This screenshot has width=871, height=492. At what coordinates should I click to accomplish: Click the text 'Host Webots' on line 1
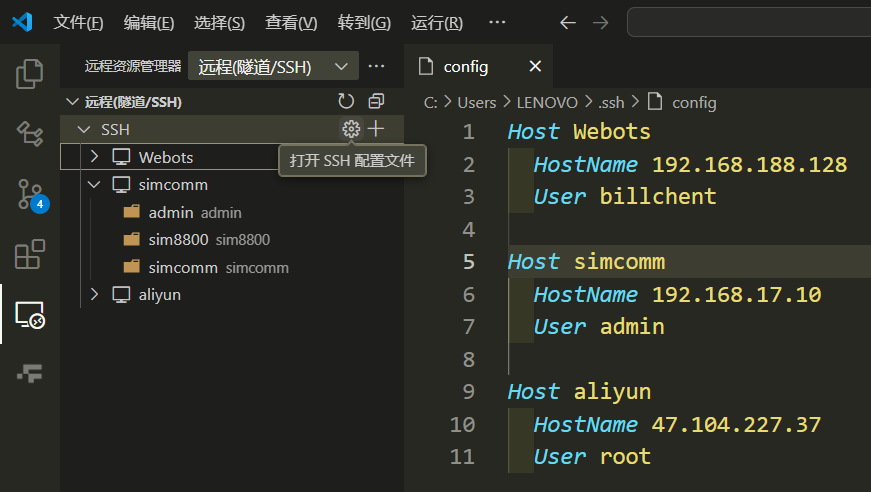(579, 132)
